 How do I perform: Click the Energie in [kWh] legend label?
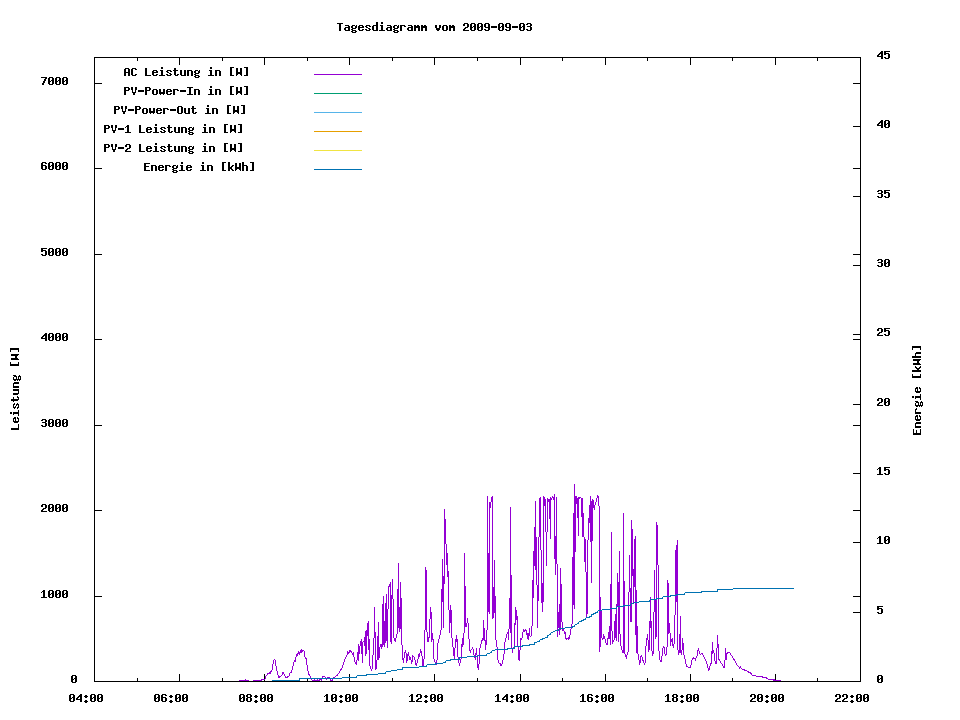pos(199,167)
